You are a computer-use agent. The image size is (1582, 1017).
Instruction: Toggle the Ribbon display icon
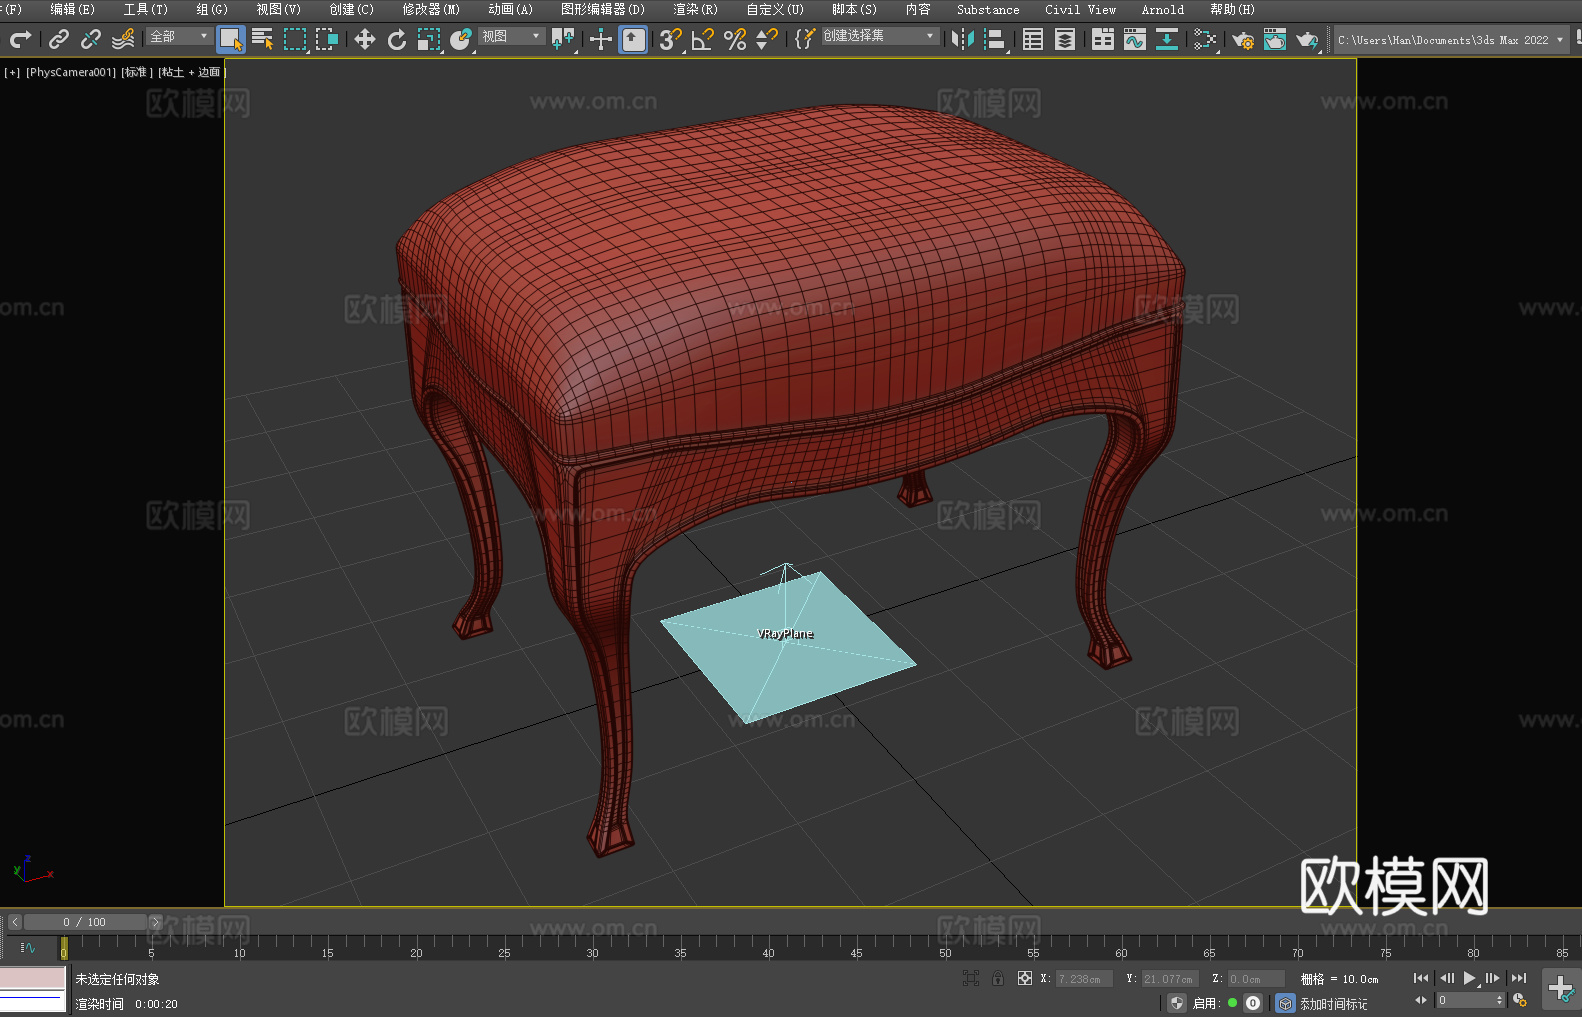click(x=1103, y=39)
